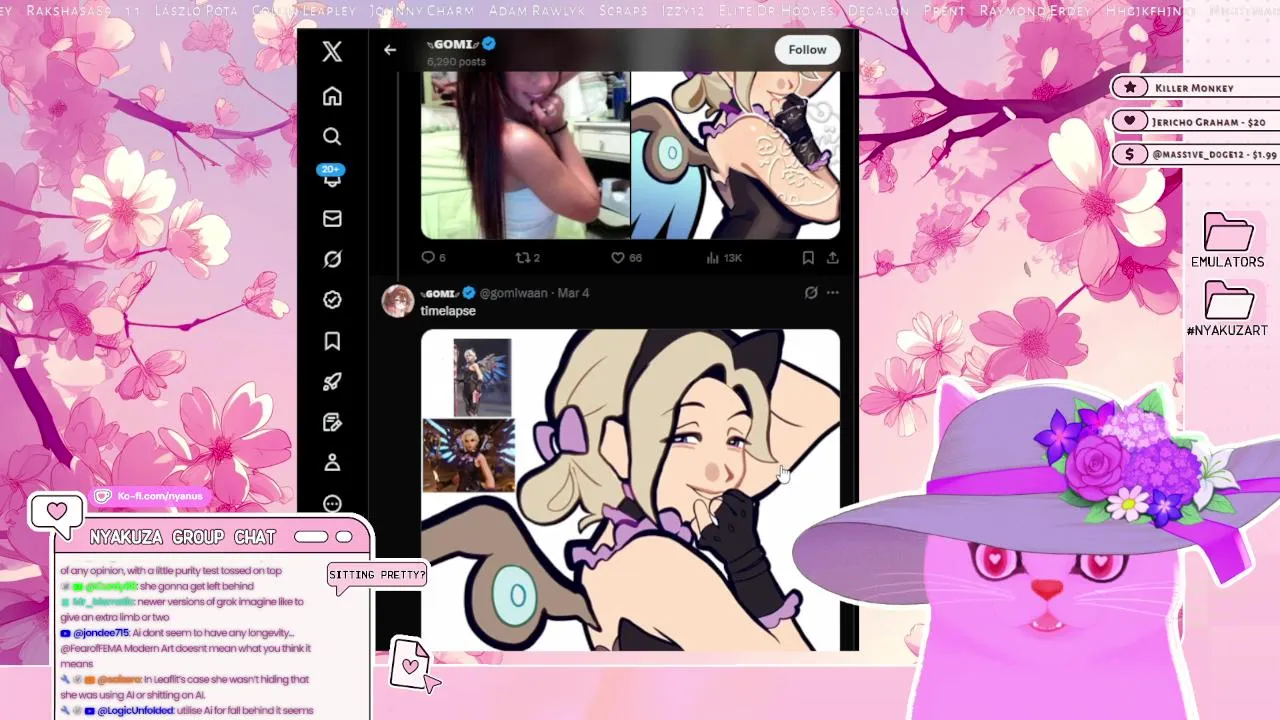Image resolution: width=1280 pixels, height=720 pixels.
Task: Click @jondee715 in the chat
Action: click(101, 633)
